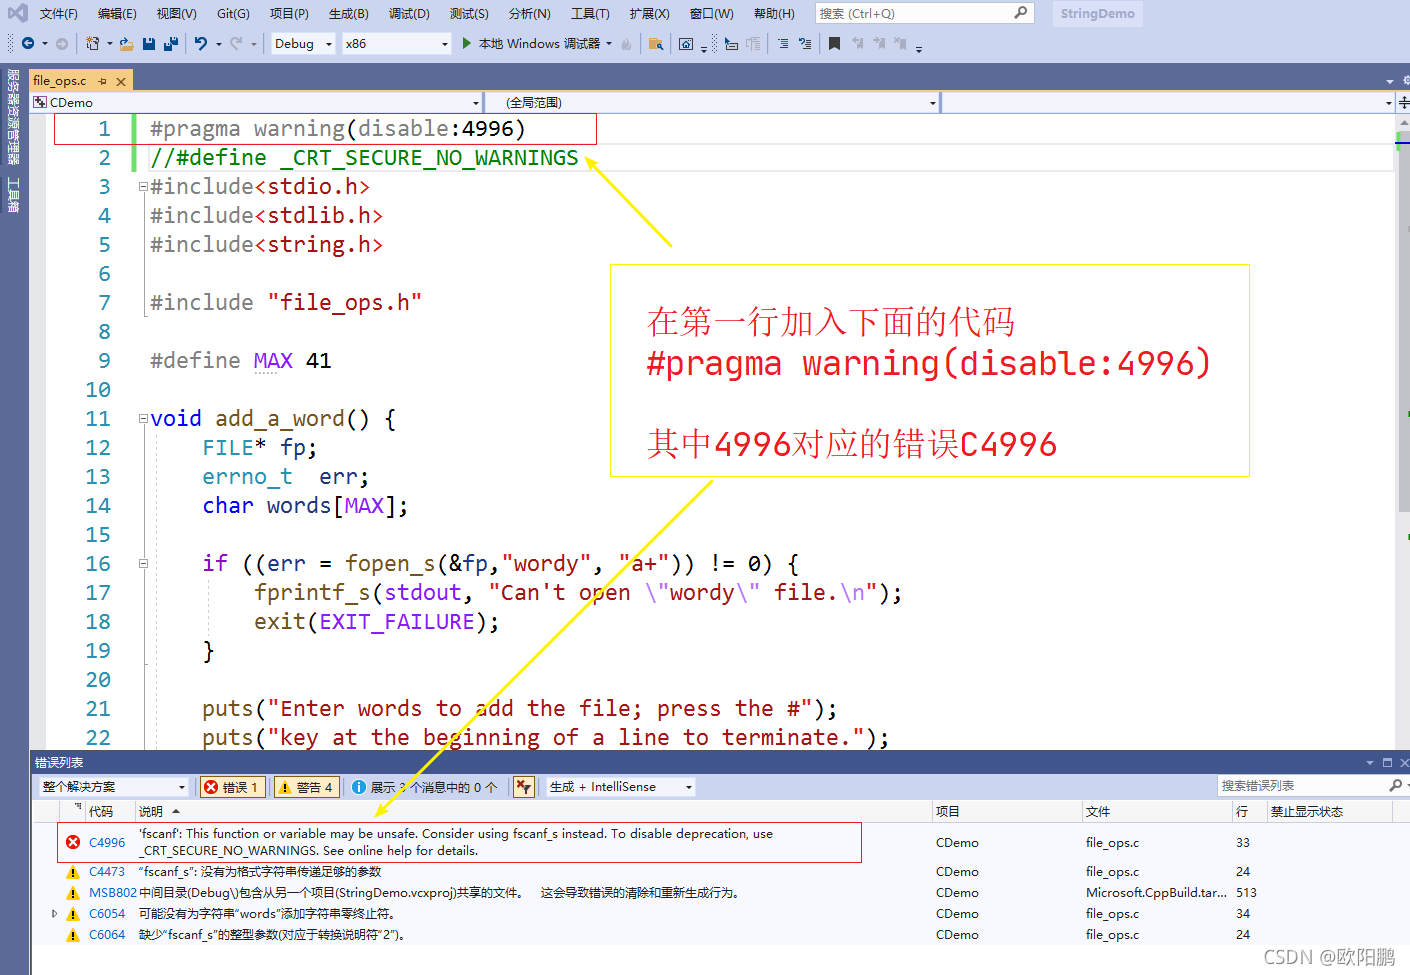Collapse the include block at line 3

pyautogui.click(x=143, y=187)
